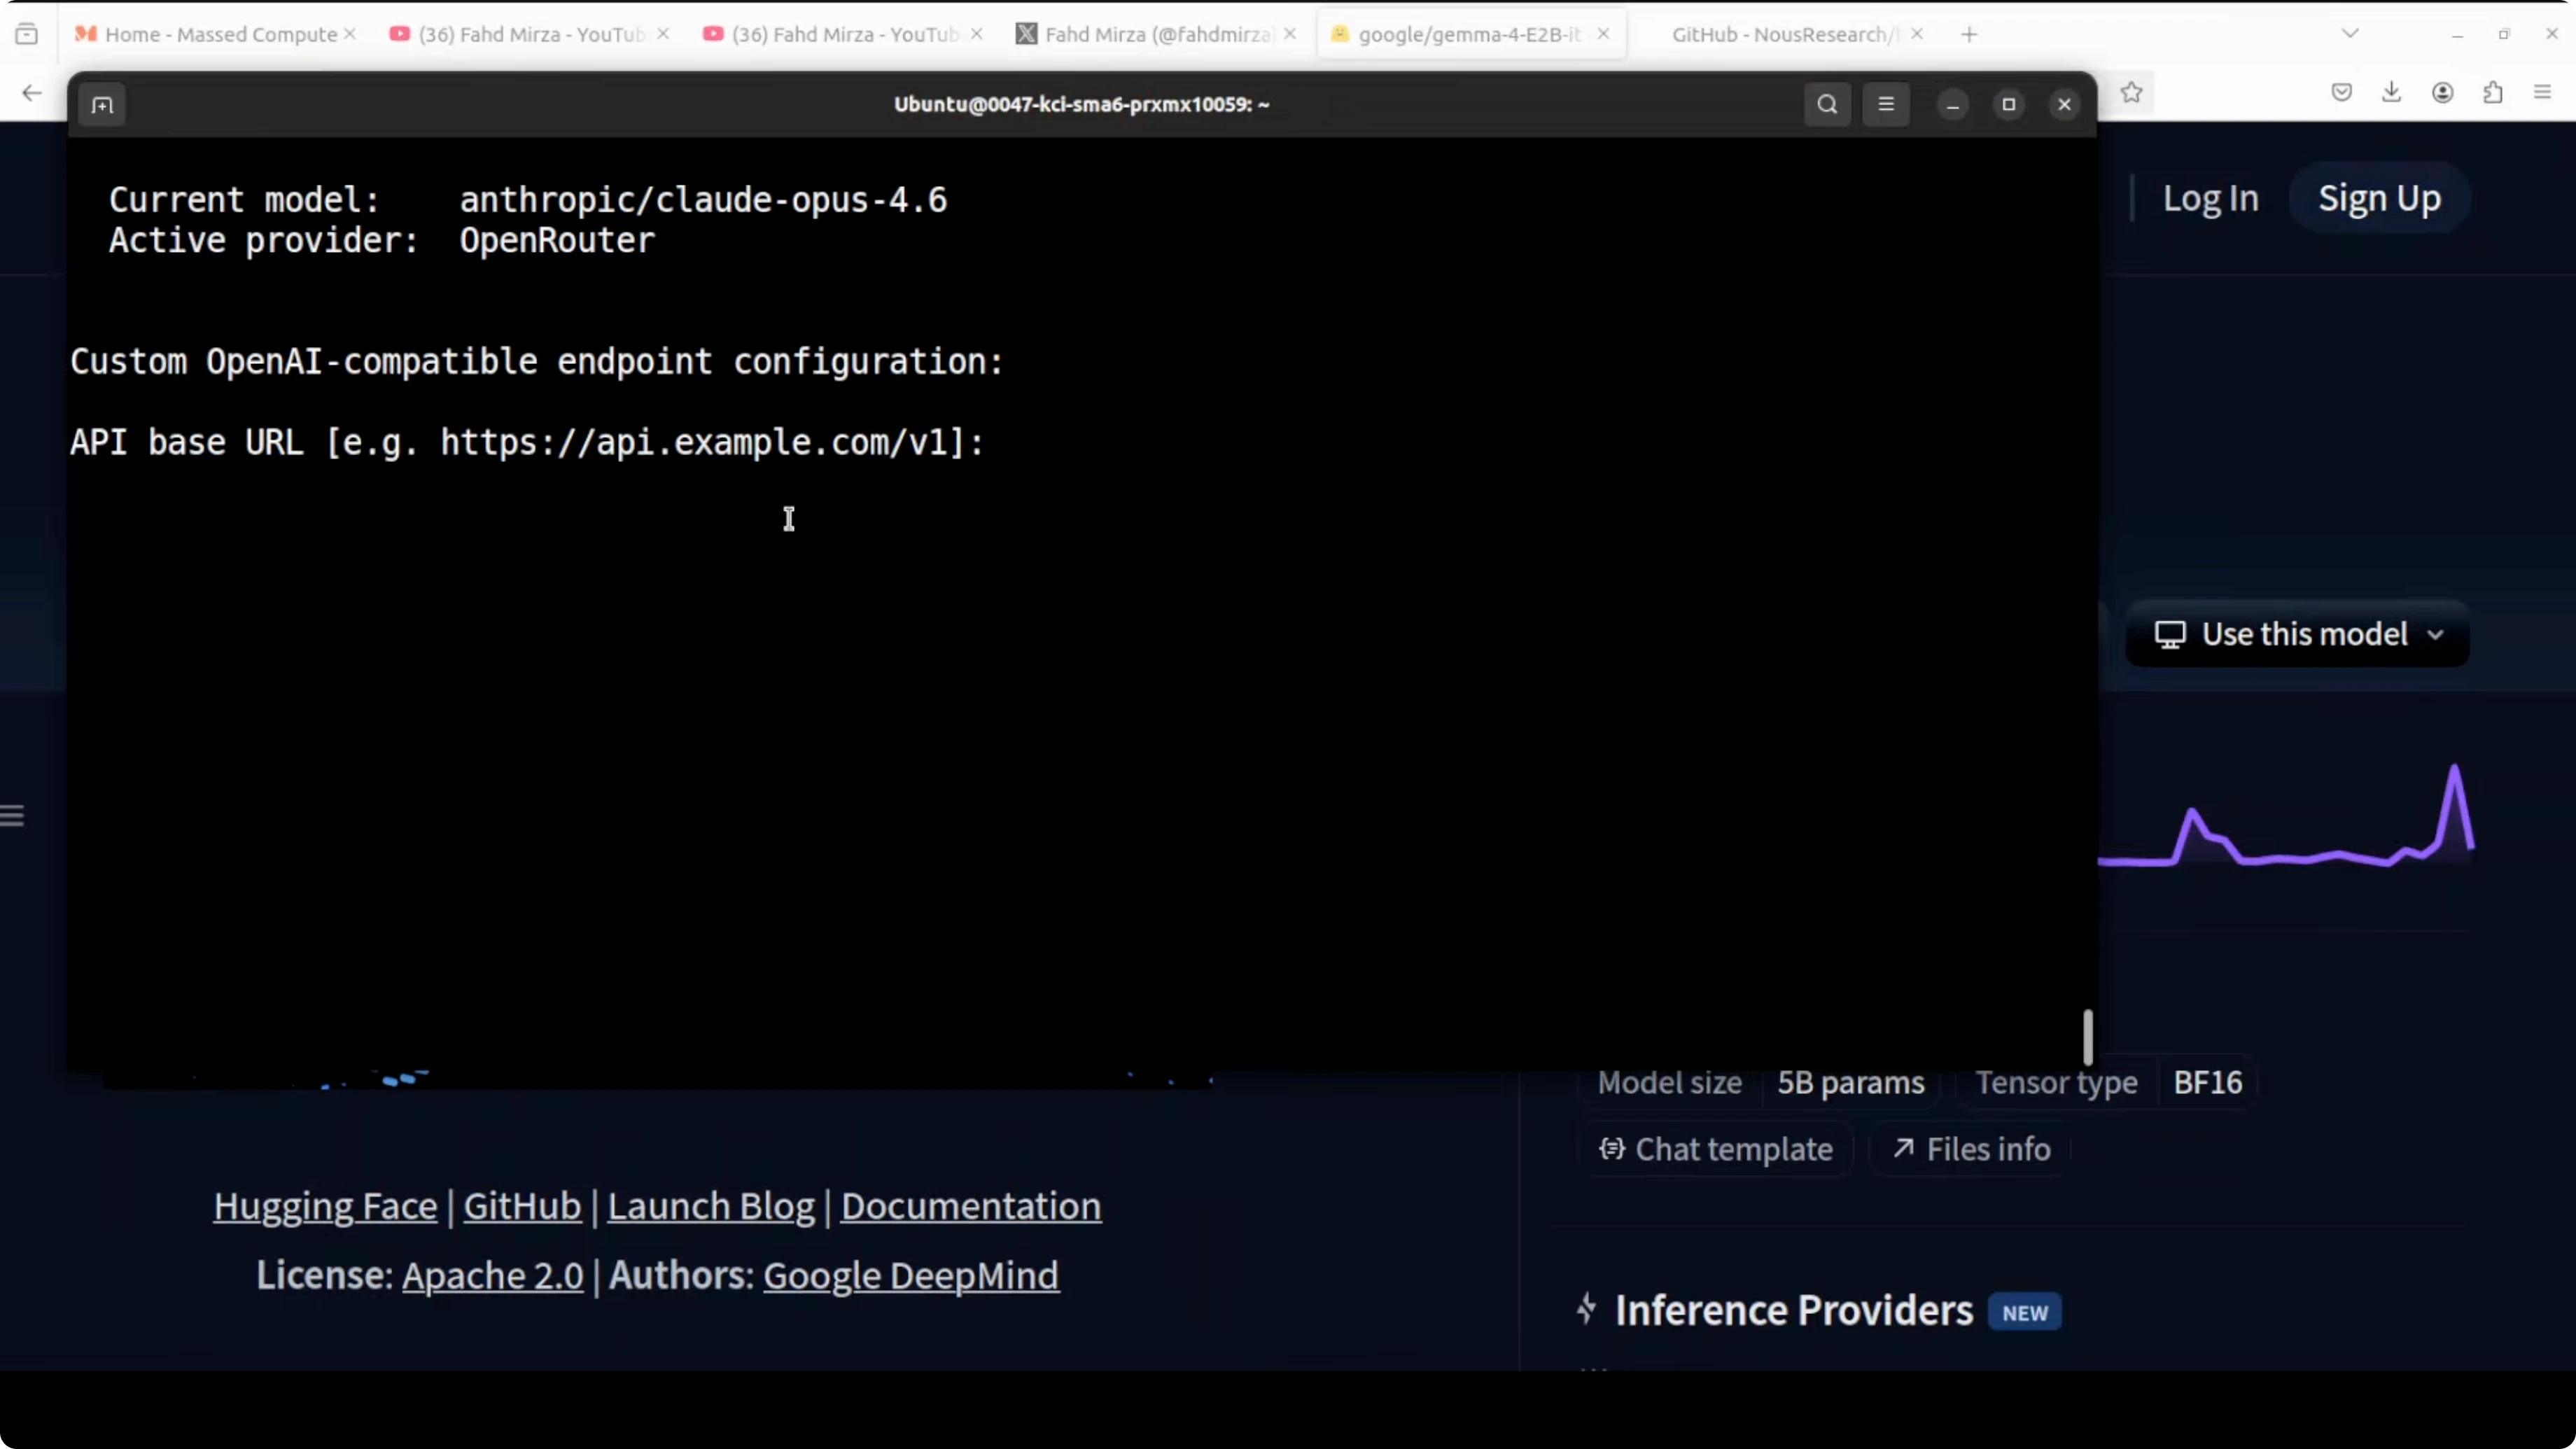
Task: Click the terminal search icon
Action: pos(1827,105)
